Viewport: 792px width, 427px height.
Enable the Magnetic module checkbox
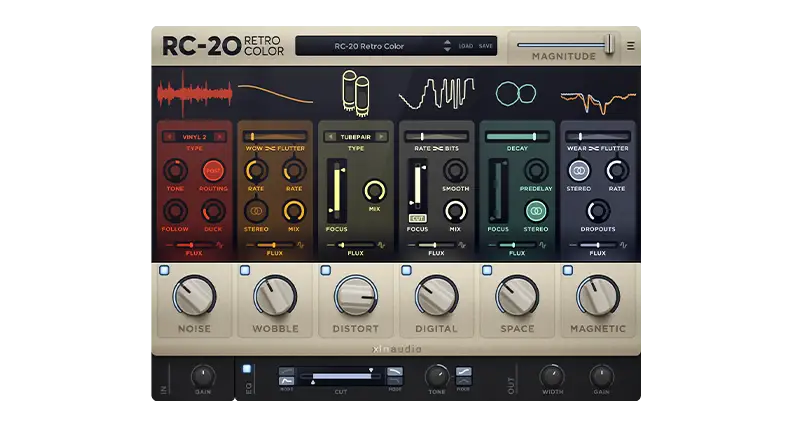(568, 270)
